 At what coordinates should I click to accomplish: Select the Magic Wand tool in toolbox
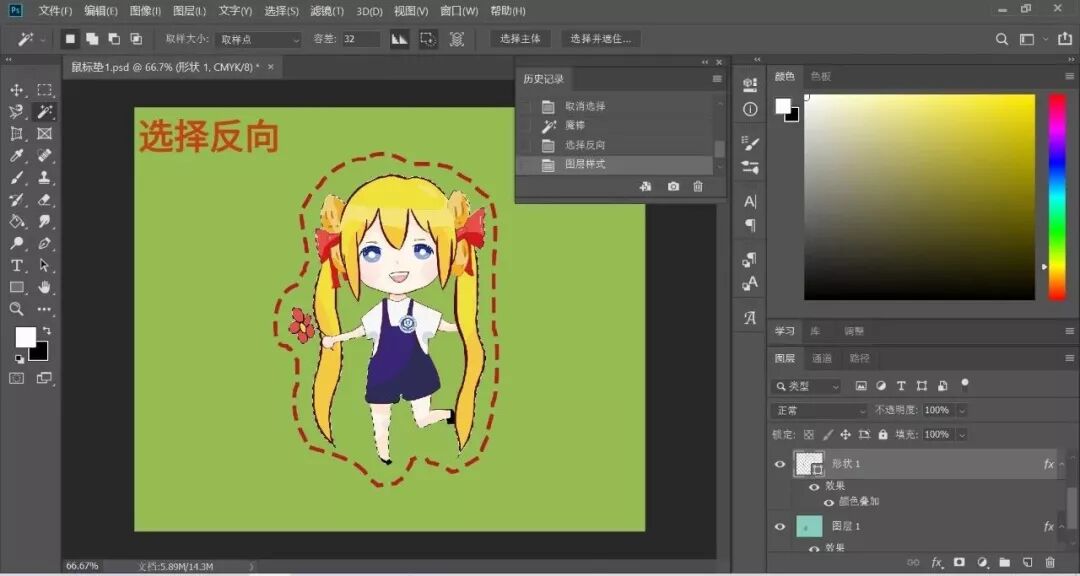point(45,112)
